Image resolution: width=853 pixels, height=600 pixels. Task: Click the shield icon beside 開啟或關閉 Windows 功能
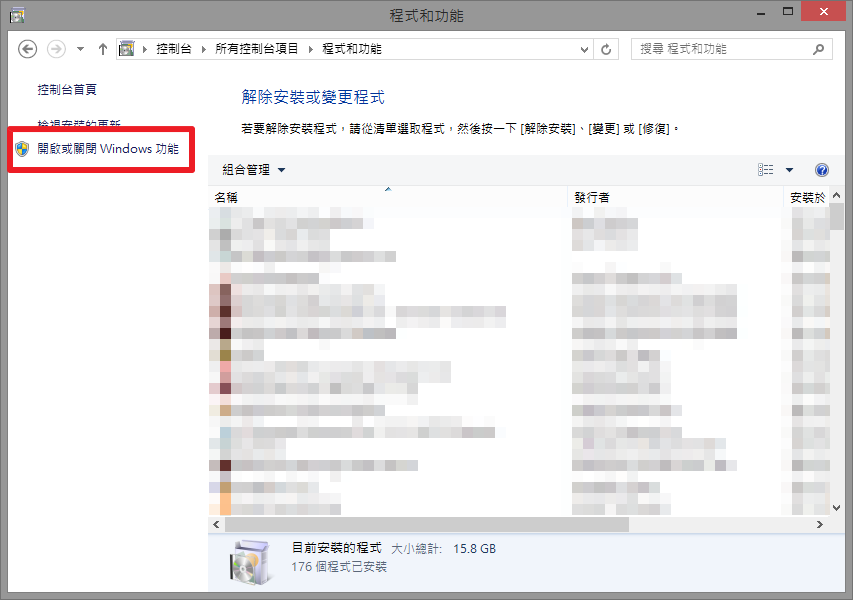tap(22, 149)
